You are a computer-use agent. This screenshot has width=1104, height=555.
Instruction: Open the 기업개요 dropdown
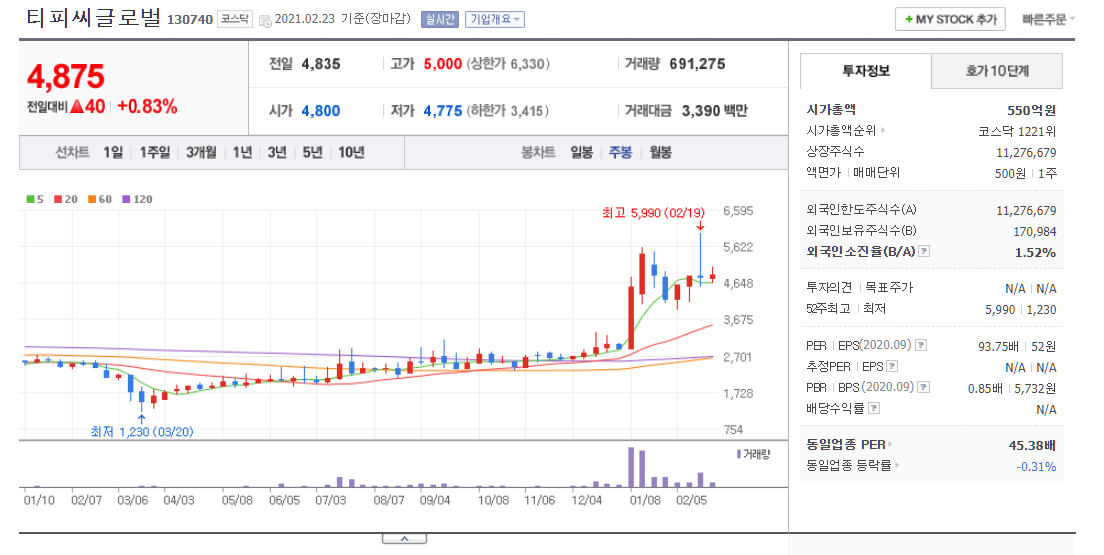pos(495,20)
